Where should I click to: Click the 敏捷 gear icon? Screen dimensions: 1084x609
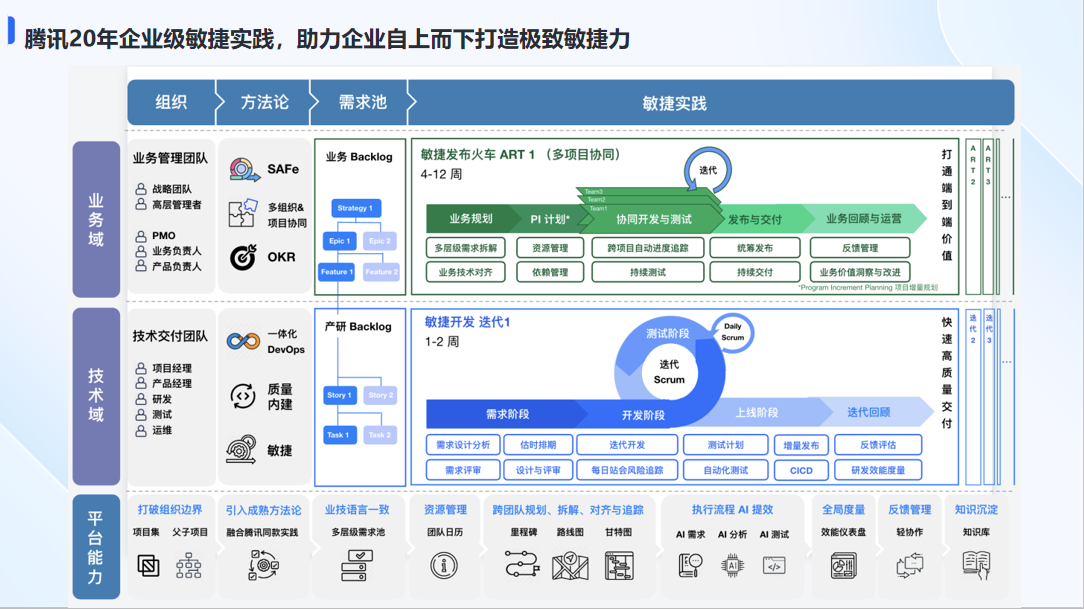click(242, 450)
